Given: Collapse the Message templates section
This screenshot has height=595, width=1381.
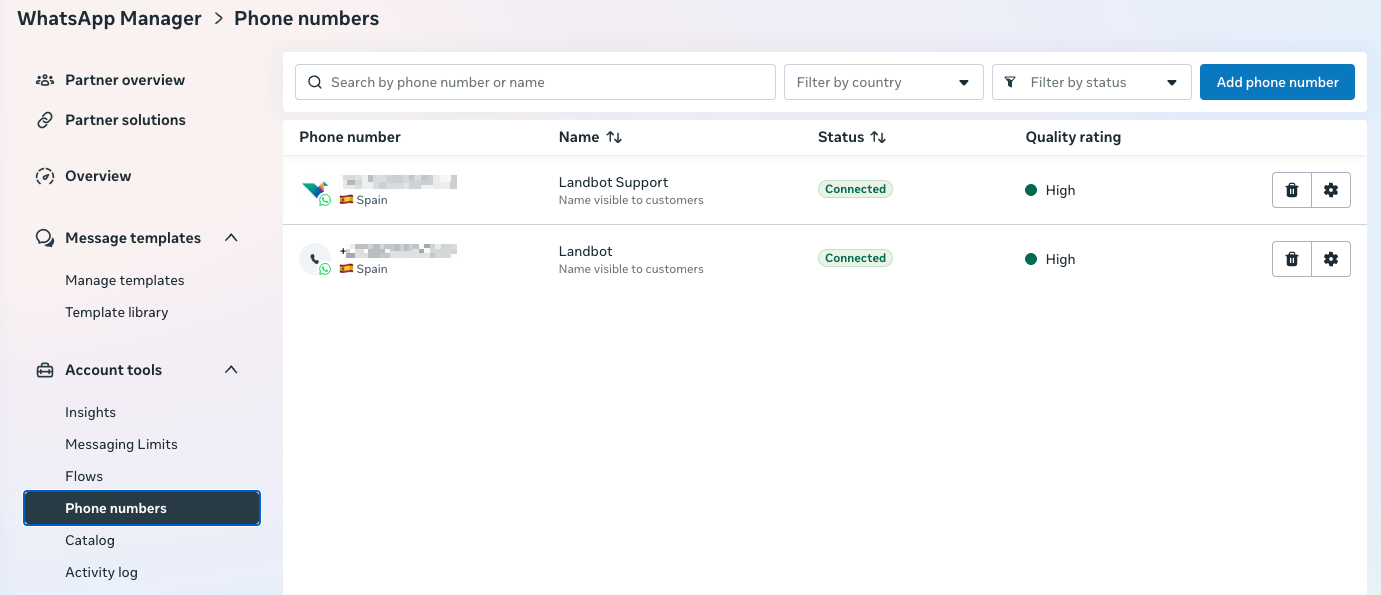Looking at the screenshot, I should point(231,238).
